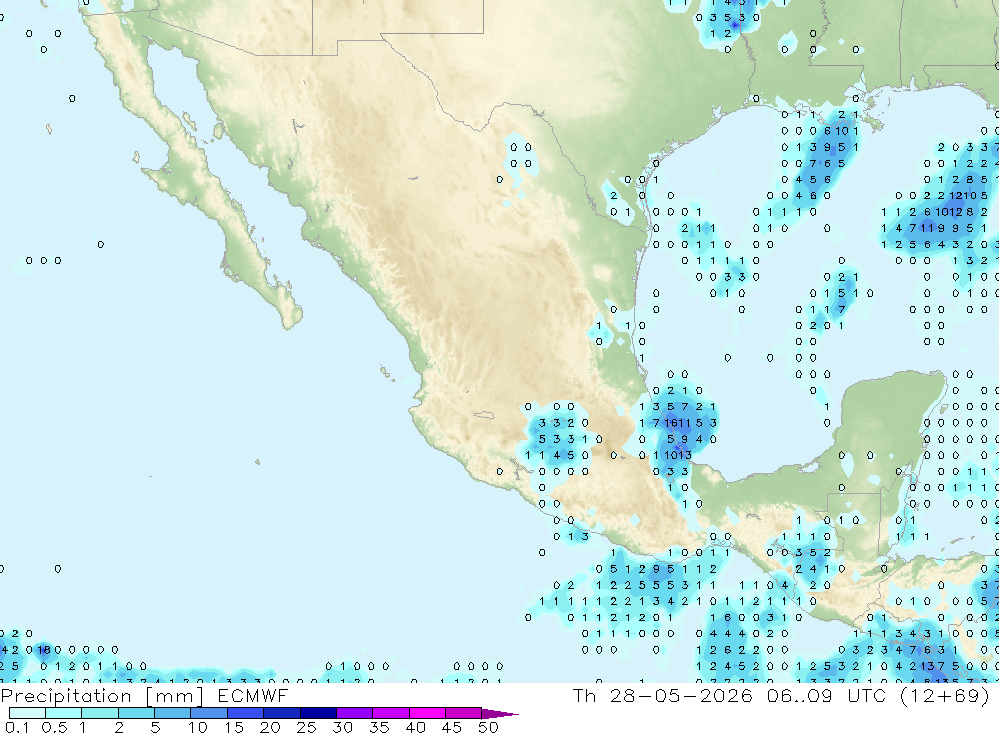The width and height of the screenshot is (1000, 733).
Task: Click the 'ECMWF' model label
Action: pos(253,696)
